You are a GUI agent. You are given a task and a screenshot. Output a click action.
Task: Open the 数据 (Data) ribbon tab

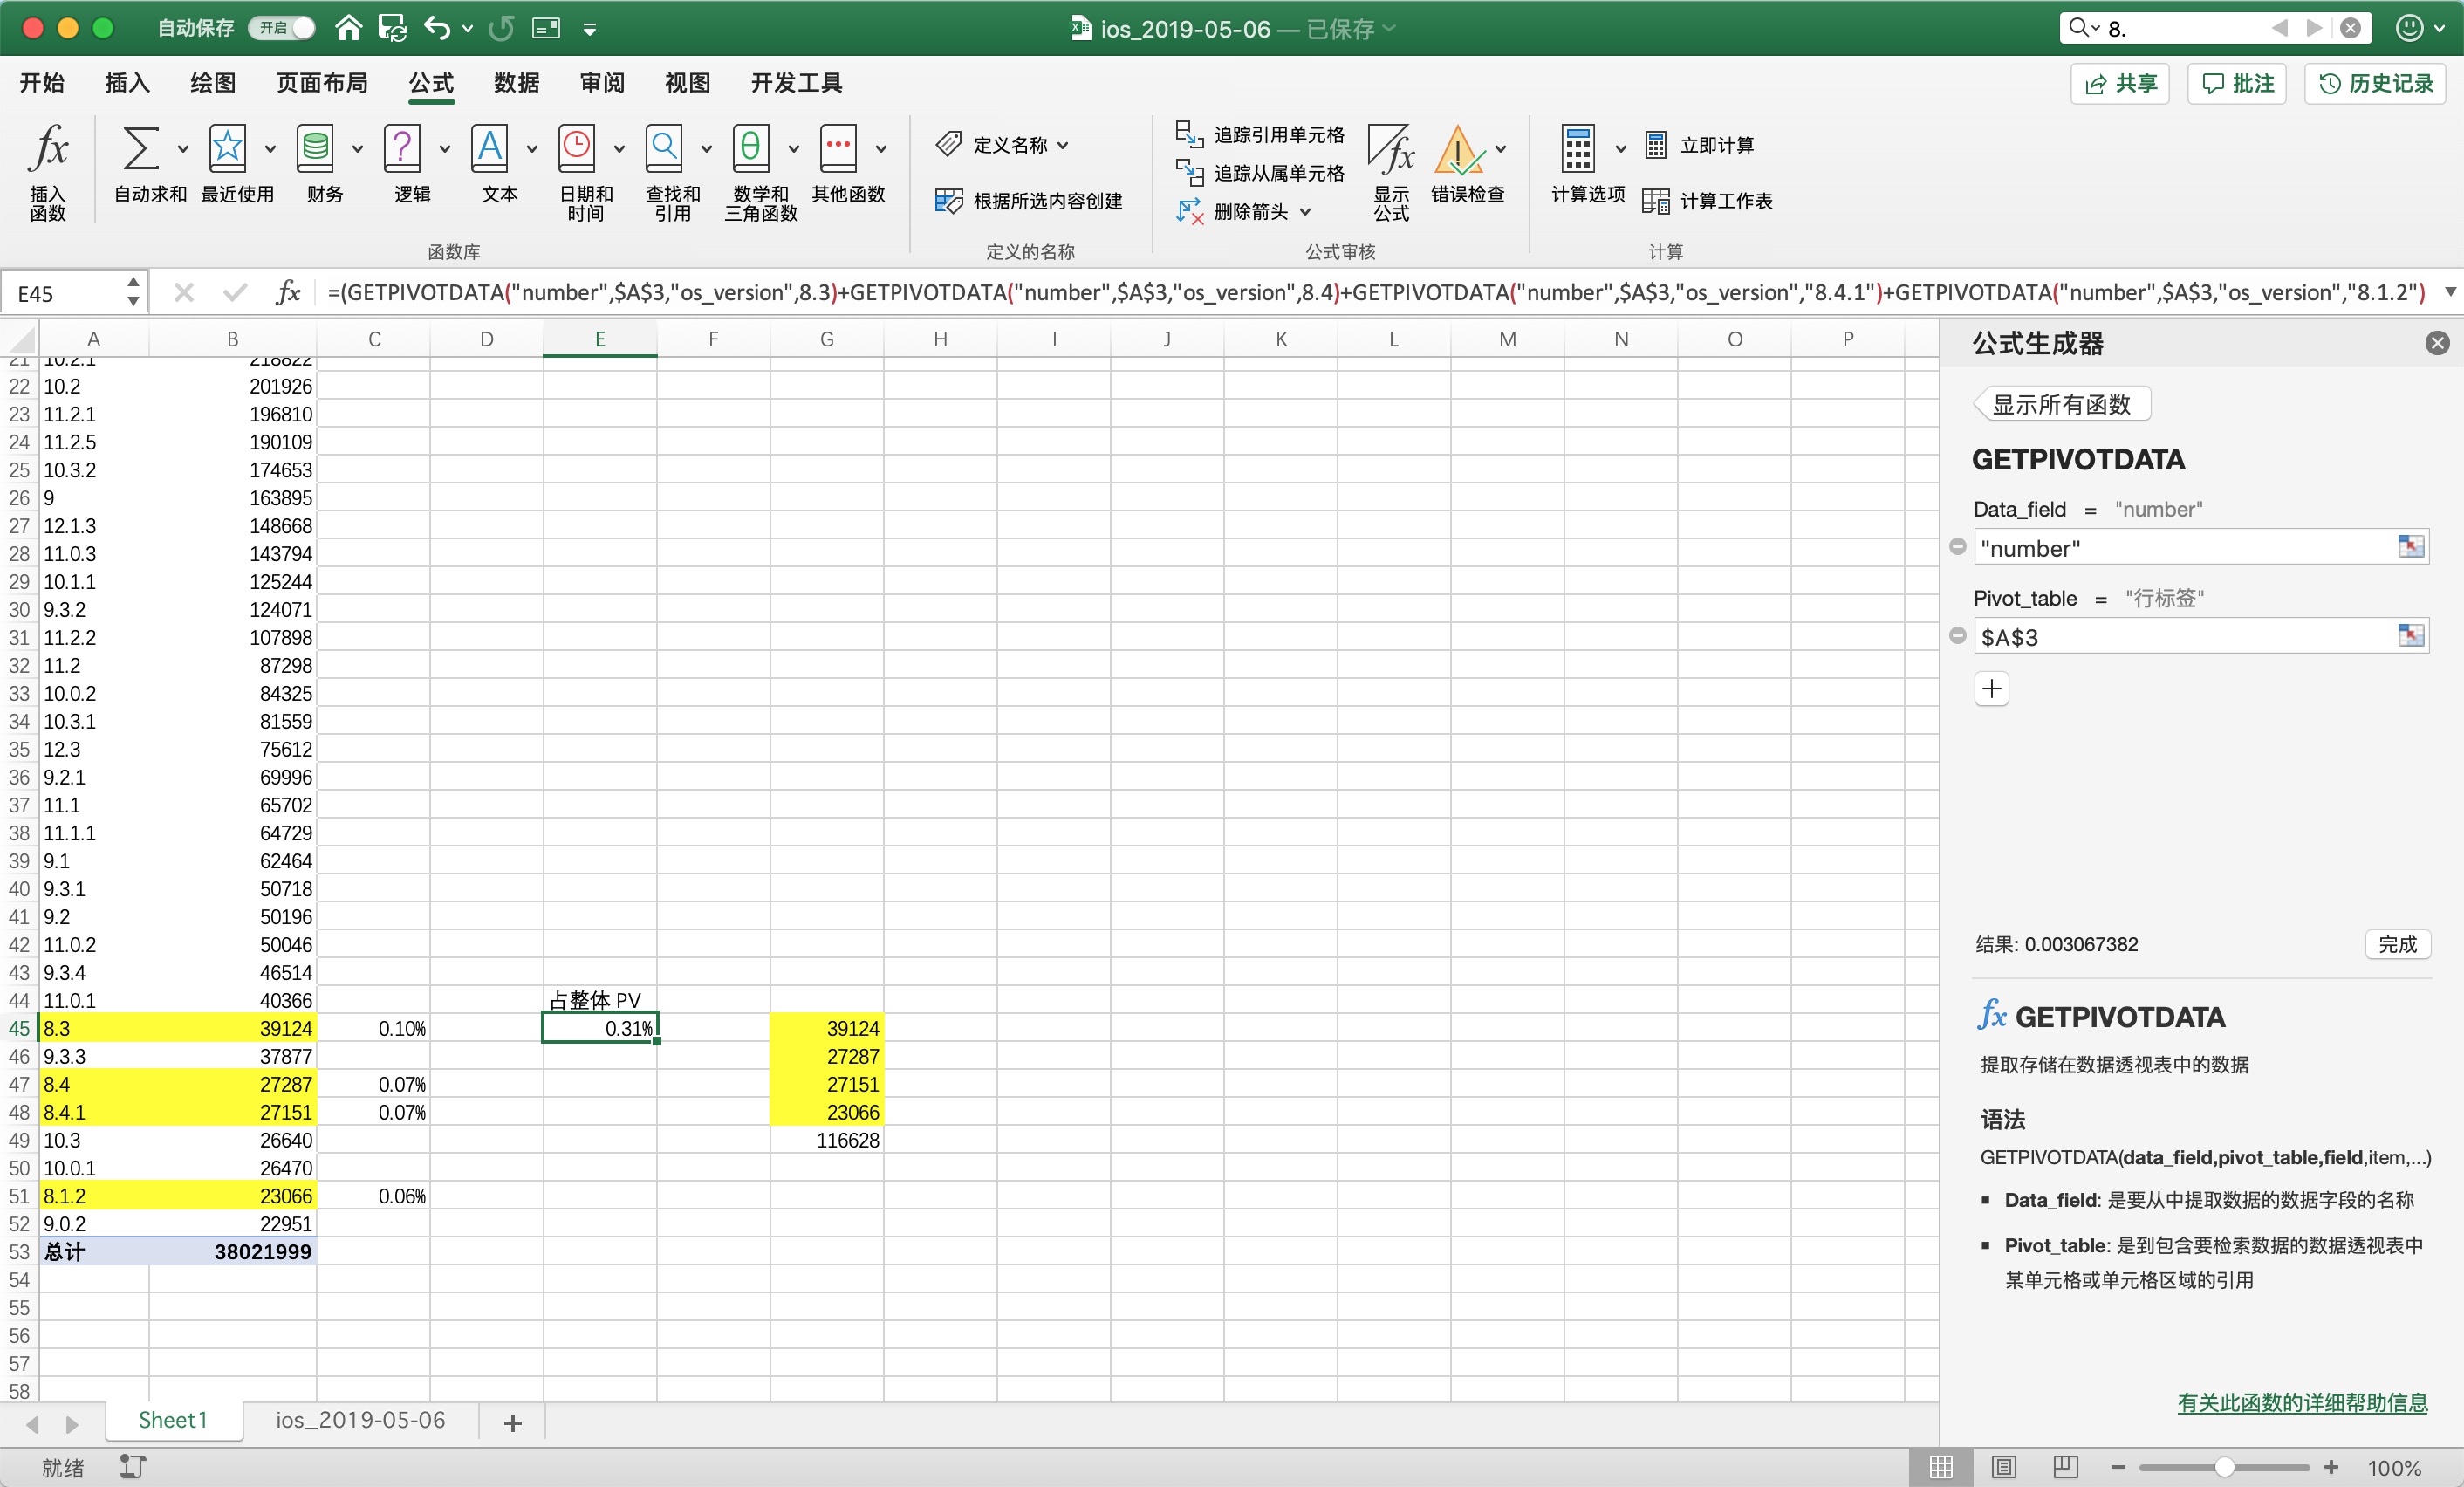click(x=516, y=83)
